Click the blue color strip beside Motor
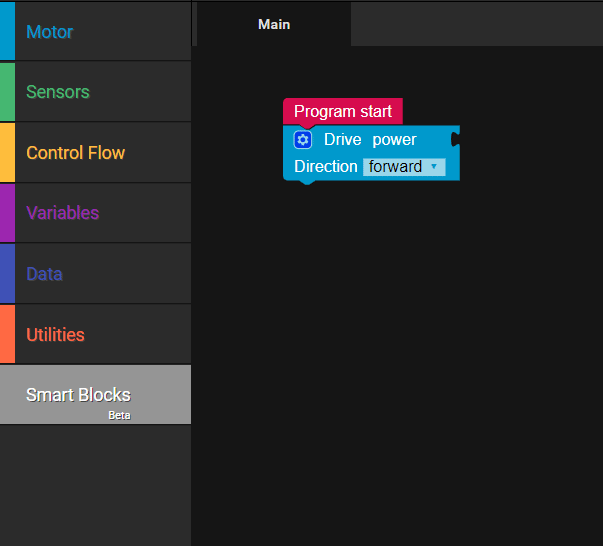The width and height of the screenshot is (603, 546). tap(7, 32)
